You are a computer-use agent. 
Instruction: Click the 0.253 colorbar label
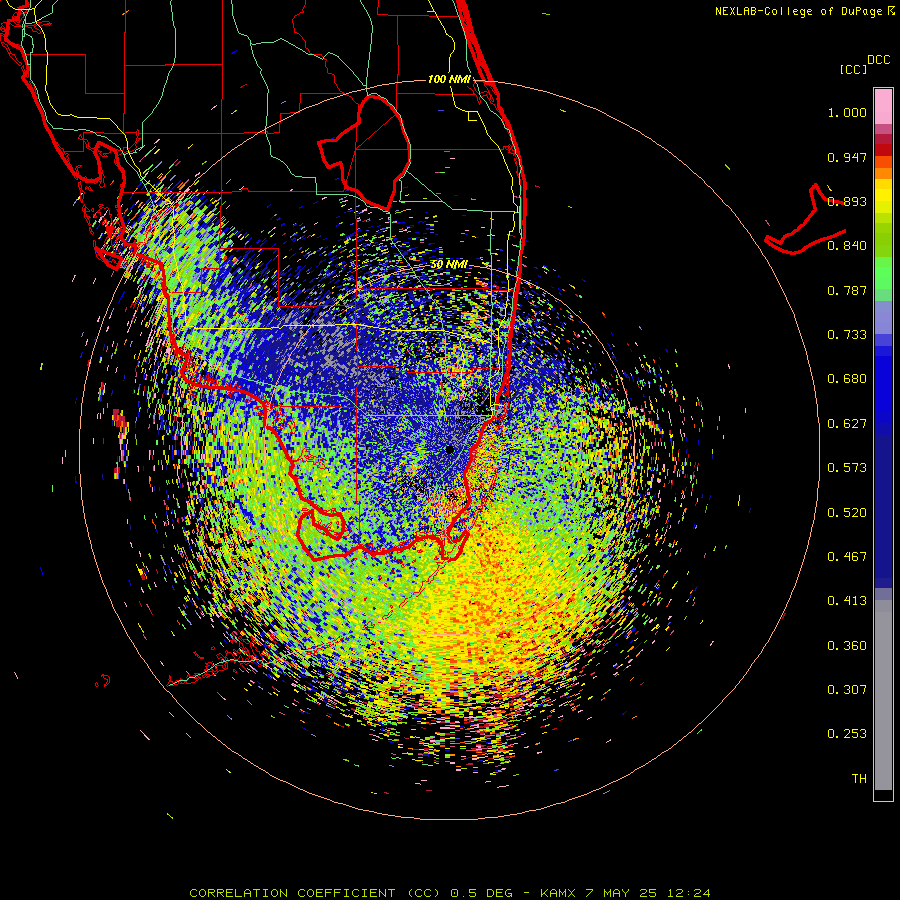[x=847, y=734]
